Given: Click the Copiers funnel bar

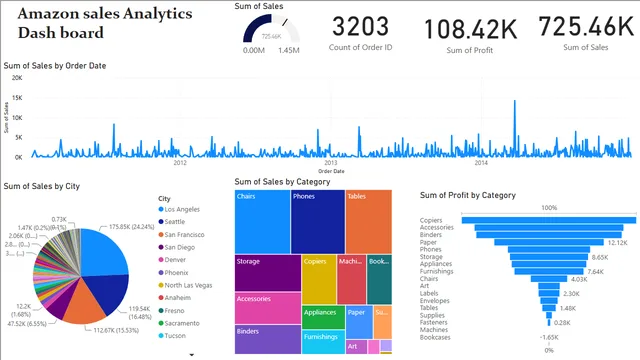Looking at the screenshot, I should pyautogui.click(x=549, y=220).
